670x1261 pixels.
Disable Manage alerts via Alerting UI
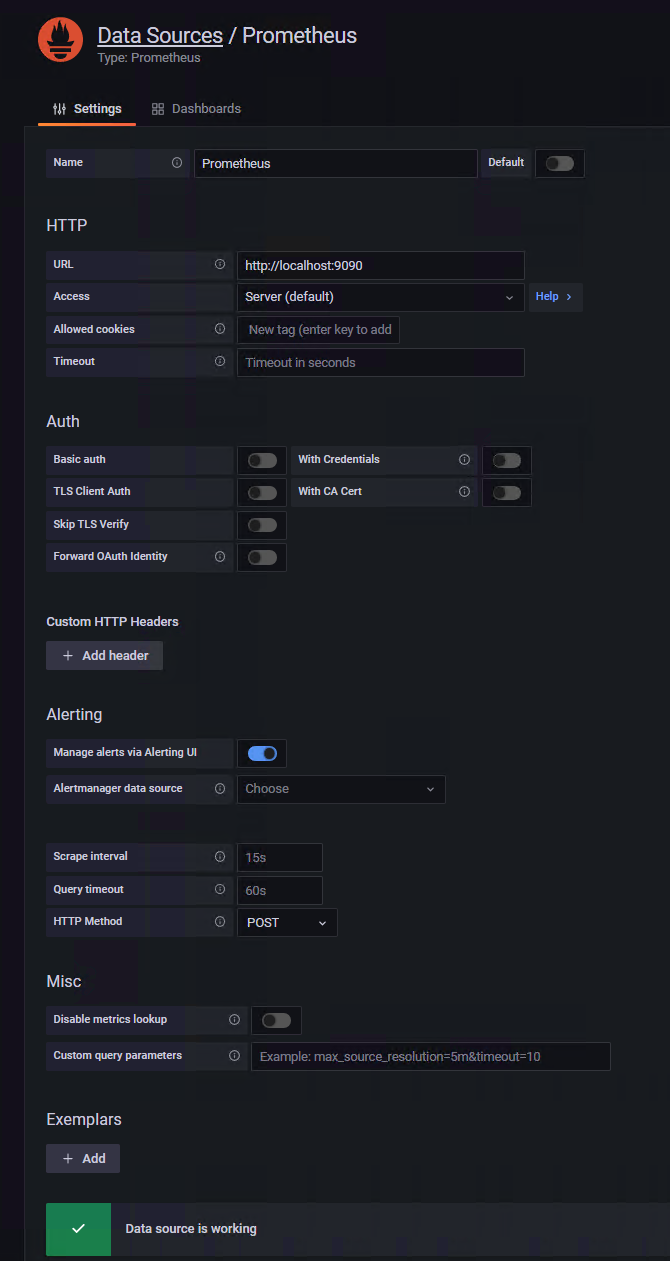tap(262, 753)
